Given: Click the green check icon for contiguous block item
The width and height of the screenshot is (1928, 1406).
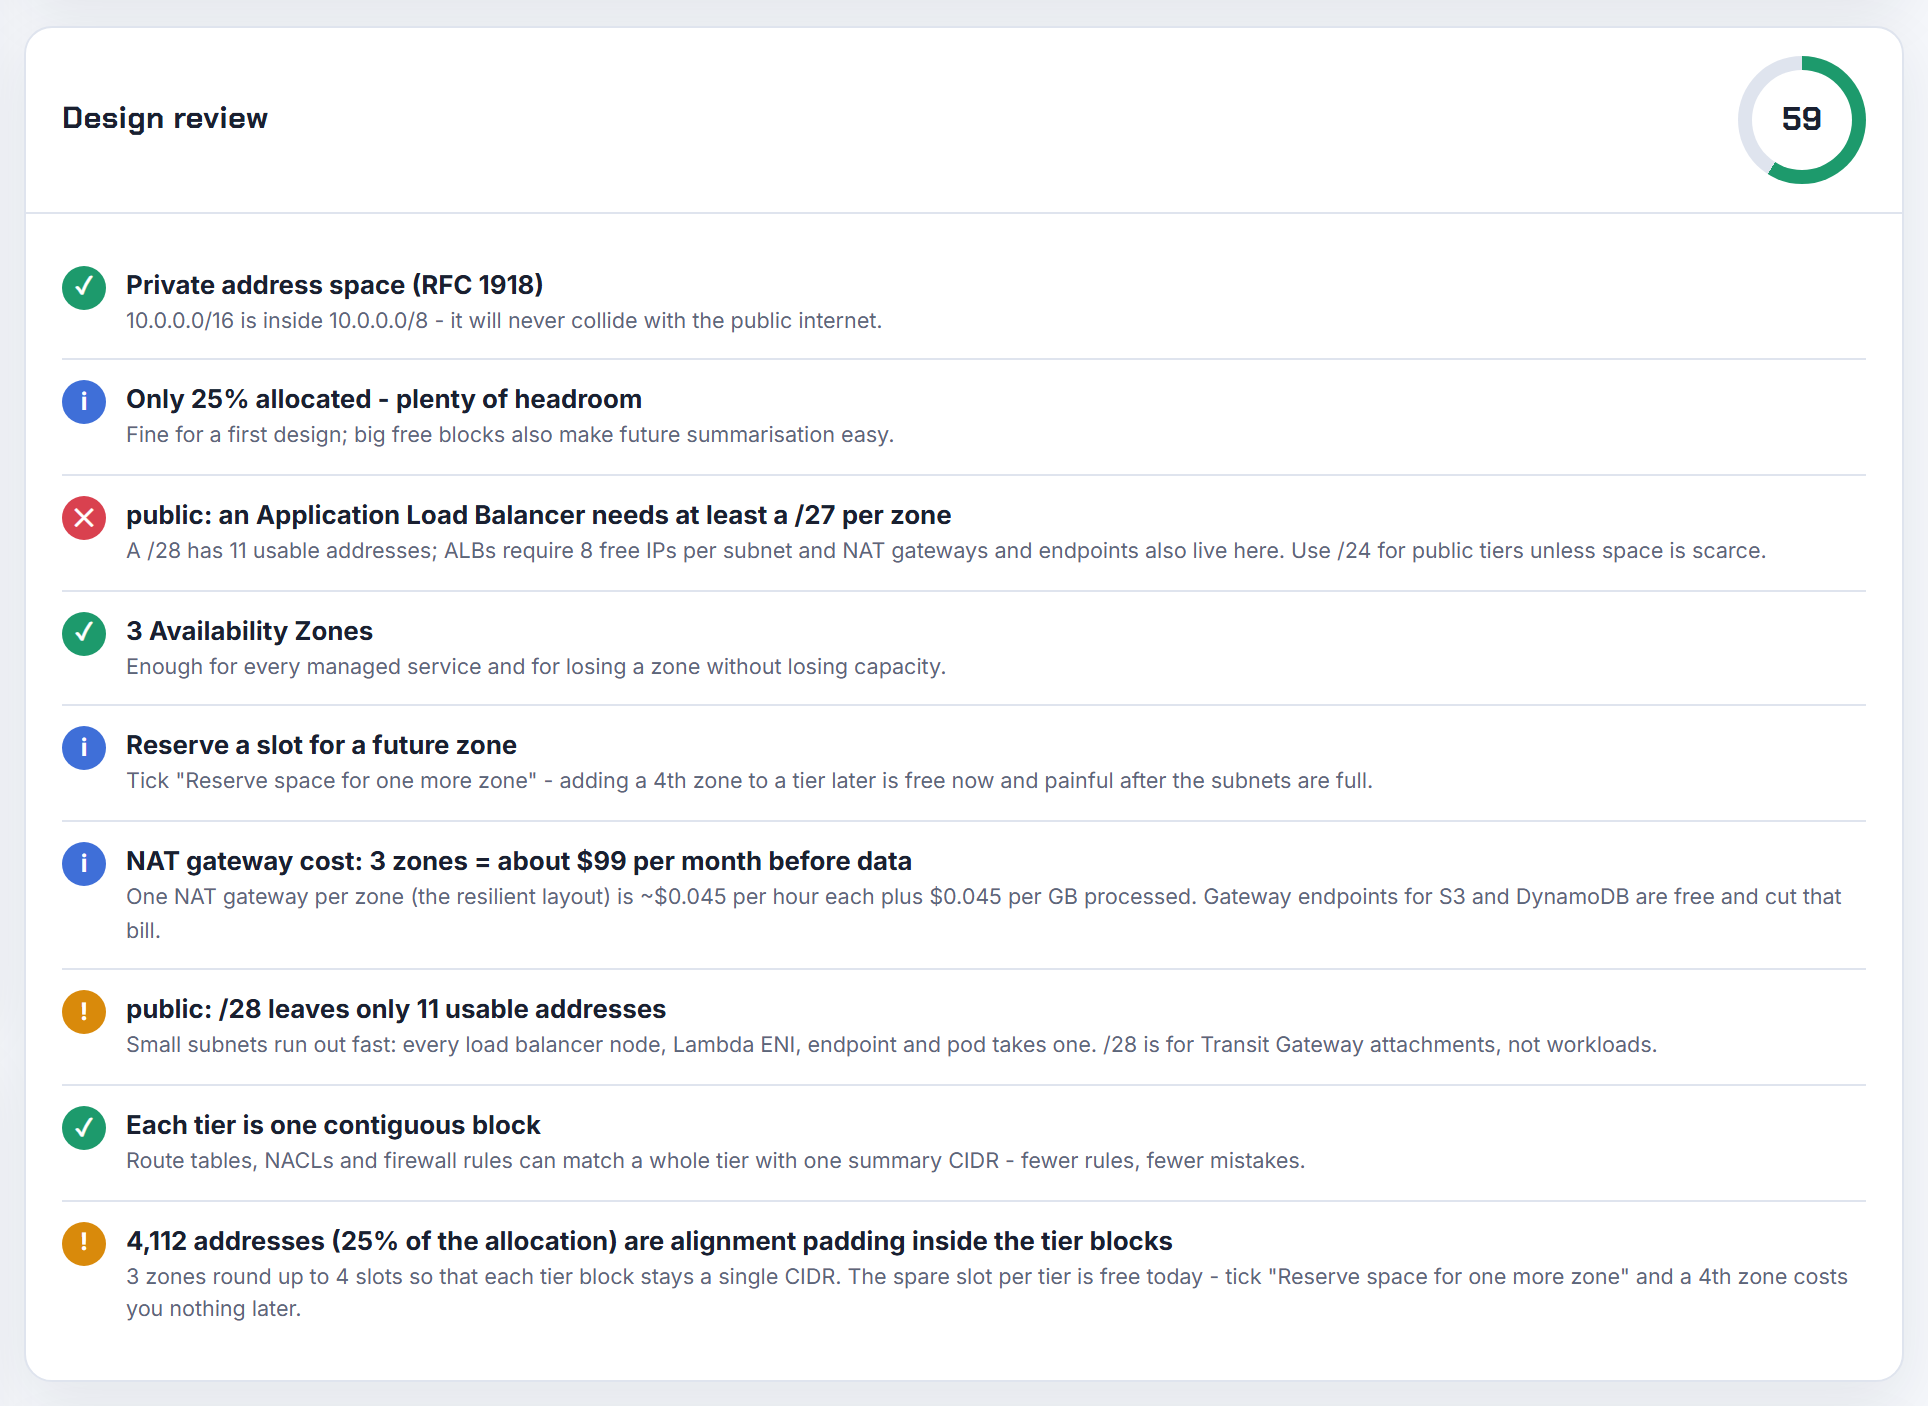Looking at the screenshot, I should click(x=84, y=1128).
